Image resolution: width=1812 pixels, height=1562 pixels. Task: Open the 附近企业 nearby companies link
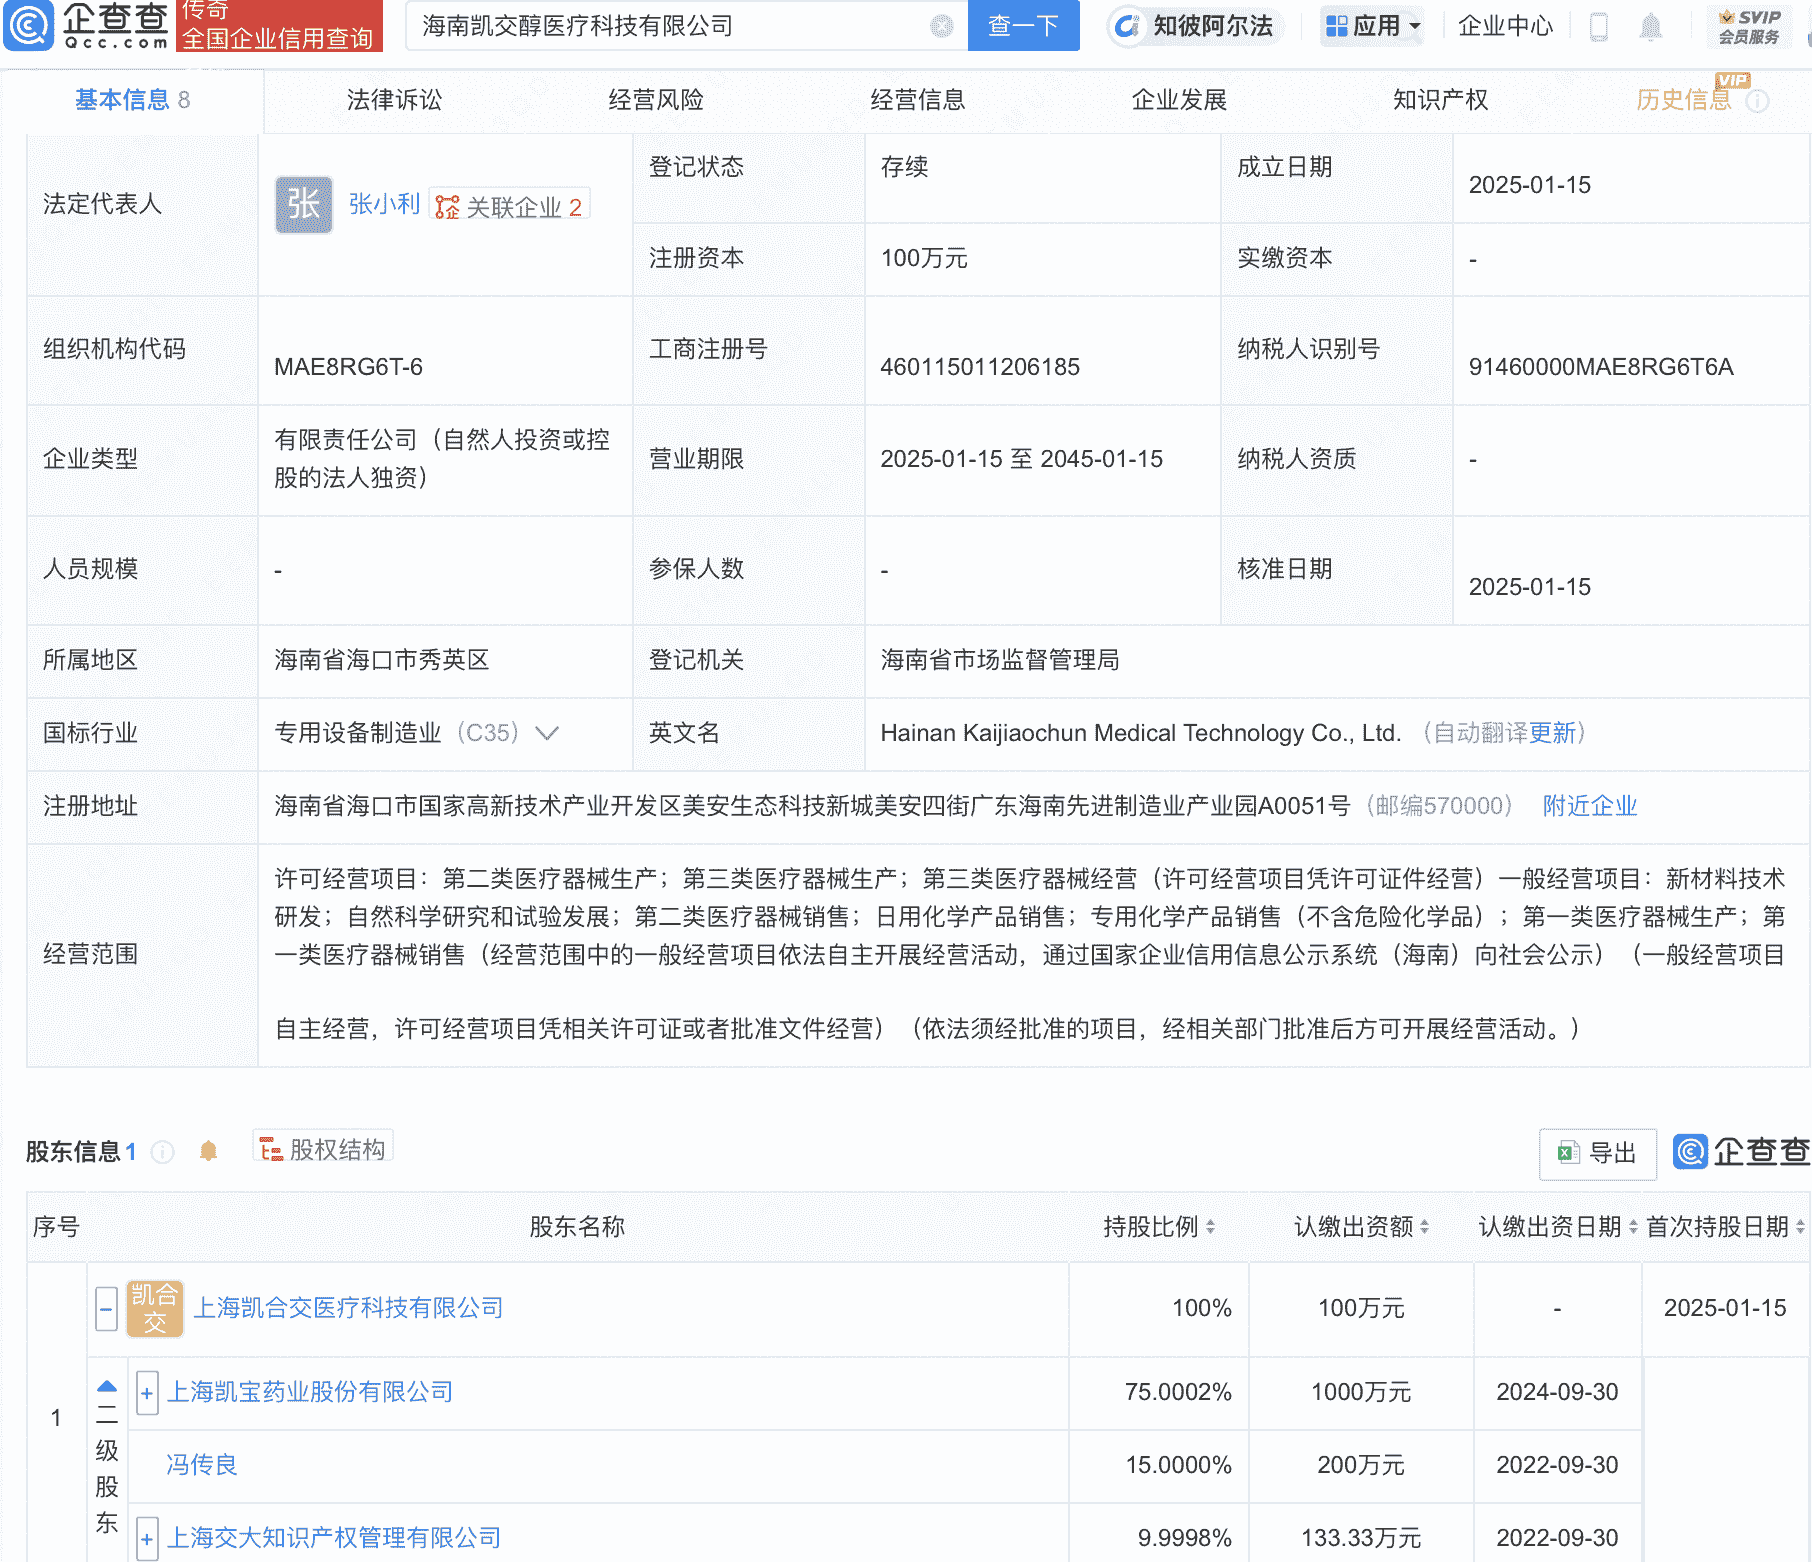[1590, 806]
